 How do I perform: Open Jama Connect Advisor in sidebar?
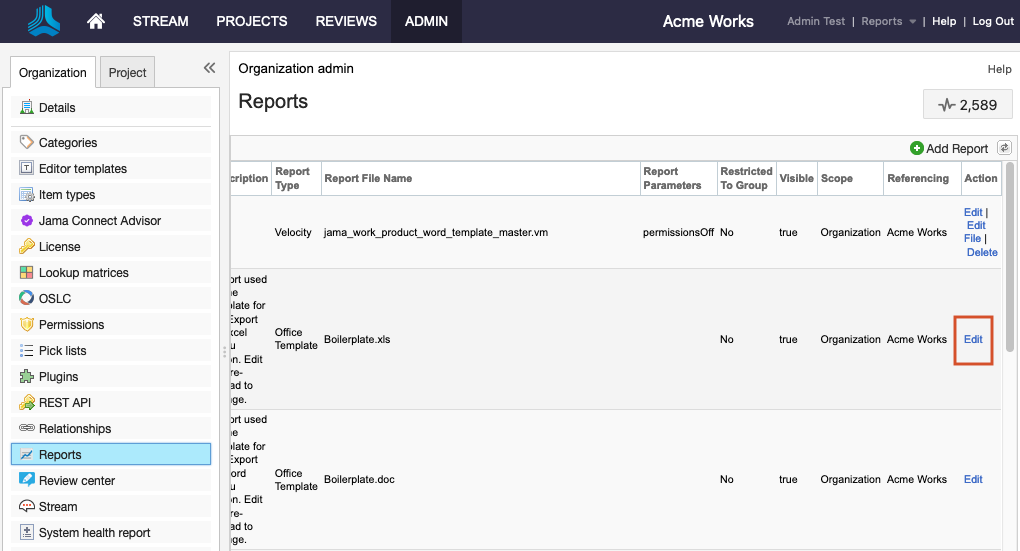point(99,221)
